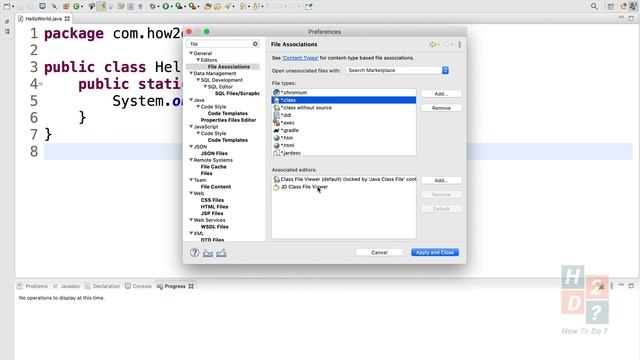Click Apply and Close
The width and height of the screenshot is (640, 360).
pos(435,252)
